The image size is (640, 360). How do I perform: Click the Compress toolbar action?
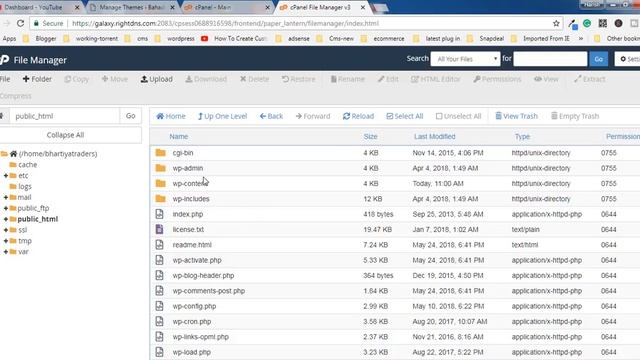click(16, 96)
